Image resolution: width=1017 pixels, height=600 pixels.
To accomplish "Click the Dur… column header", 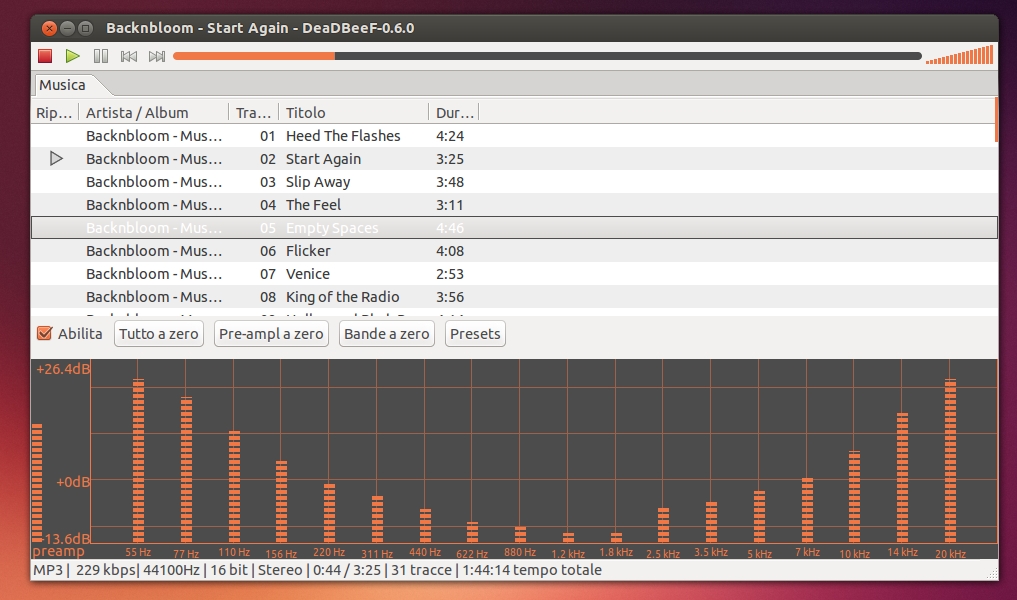I will (454, 113).
